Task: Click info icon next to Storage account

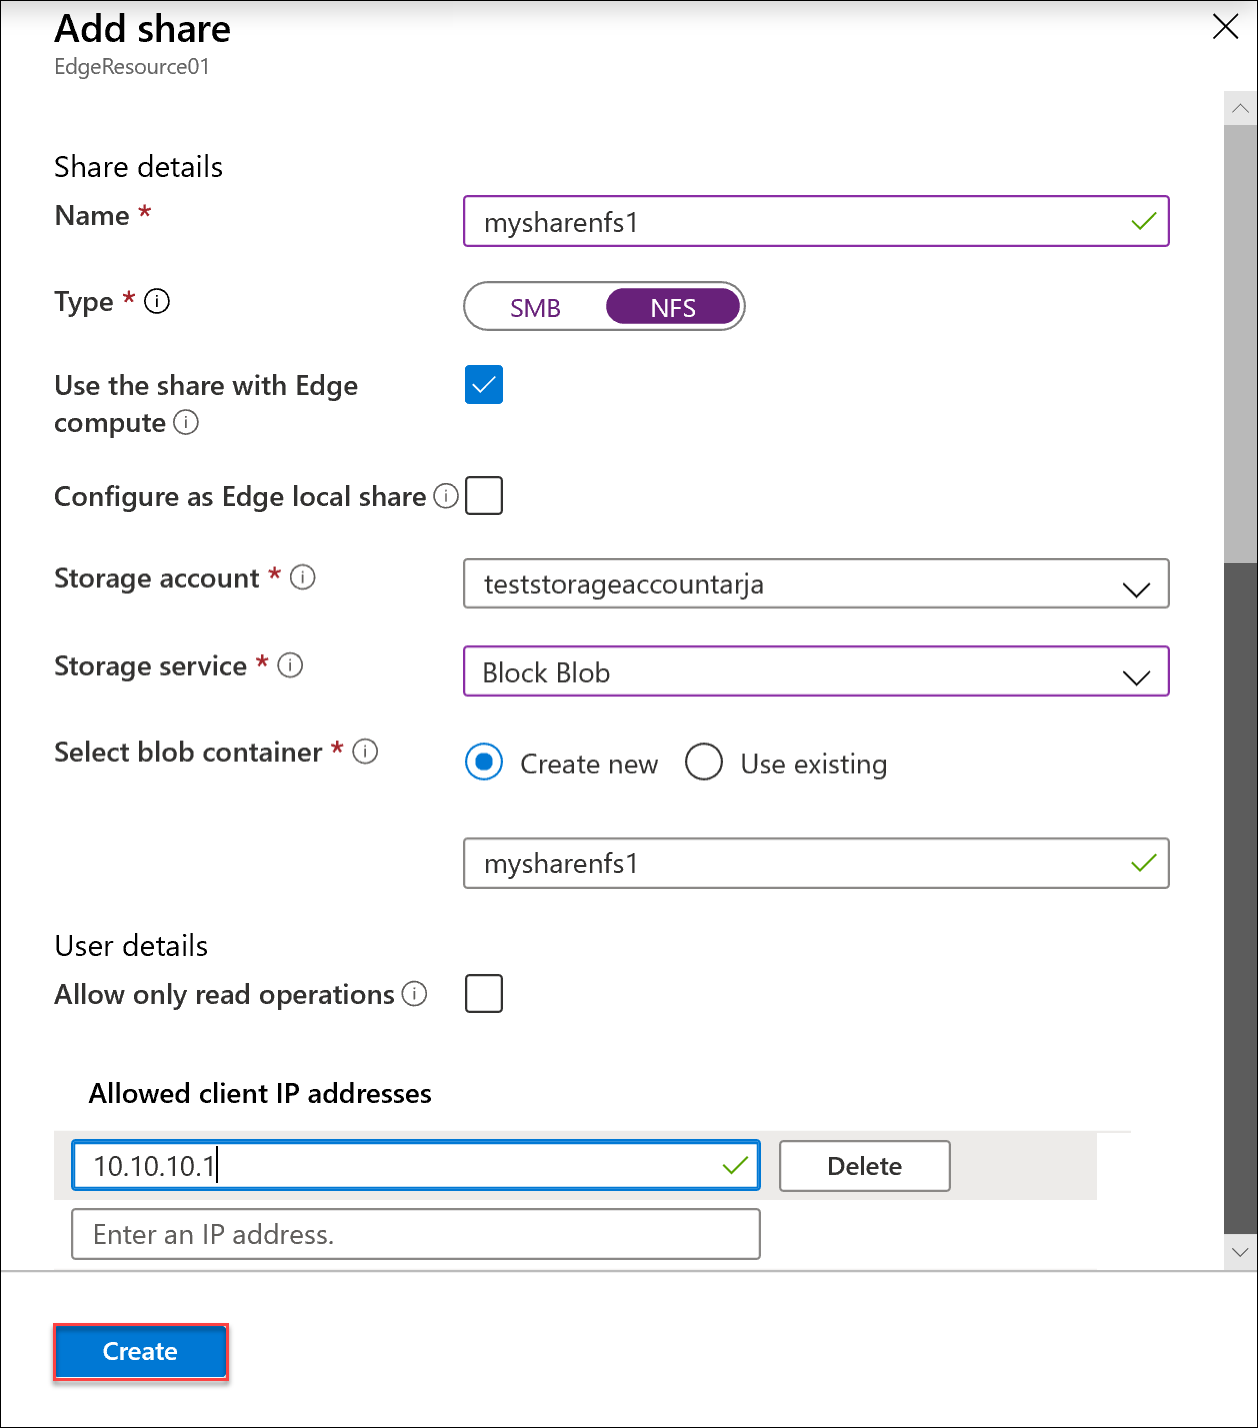Action: pyautogui.click(x=303, y=577)
